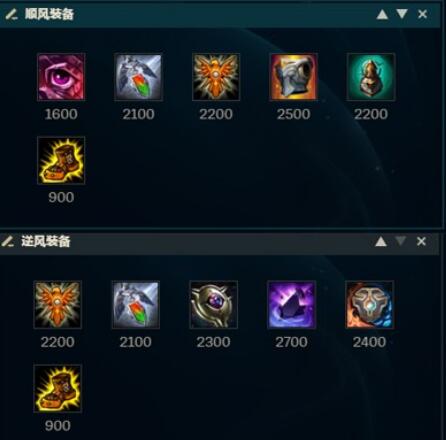Move 逆风装备 block up with arrow
The width and height of the screenshot is (446, 440).
(x=381, y=241)
